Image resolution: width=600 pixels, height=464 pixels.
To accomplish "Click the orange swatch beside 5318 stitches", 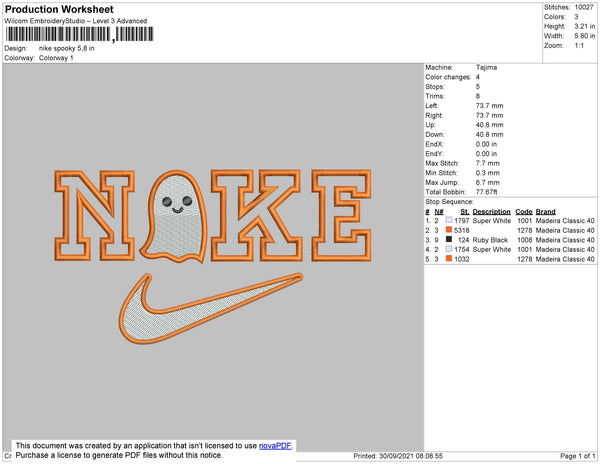I will [x=449, y=230].
